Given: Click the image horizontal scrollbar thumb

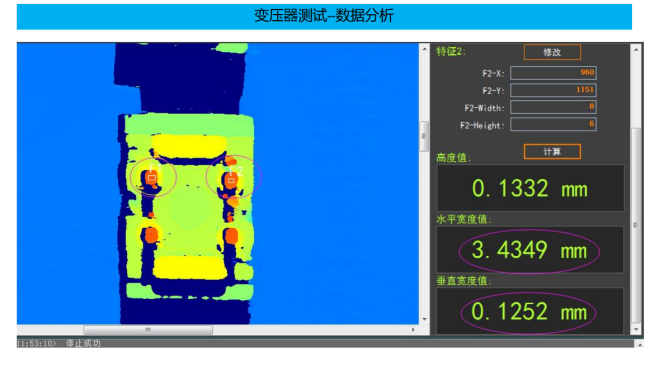Looking at the screenshot, I should (148, 330).
